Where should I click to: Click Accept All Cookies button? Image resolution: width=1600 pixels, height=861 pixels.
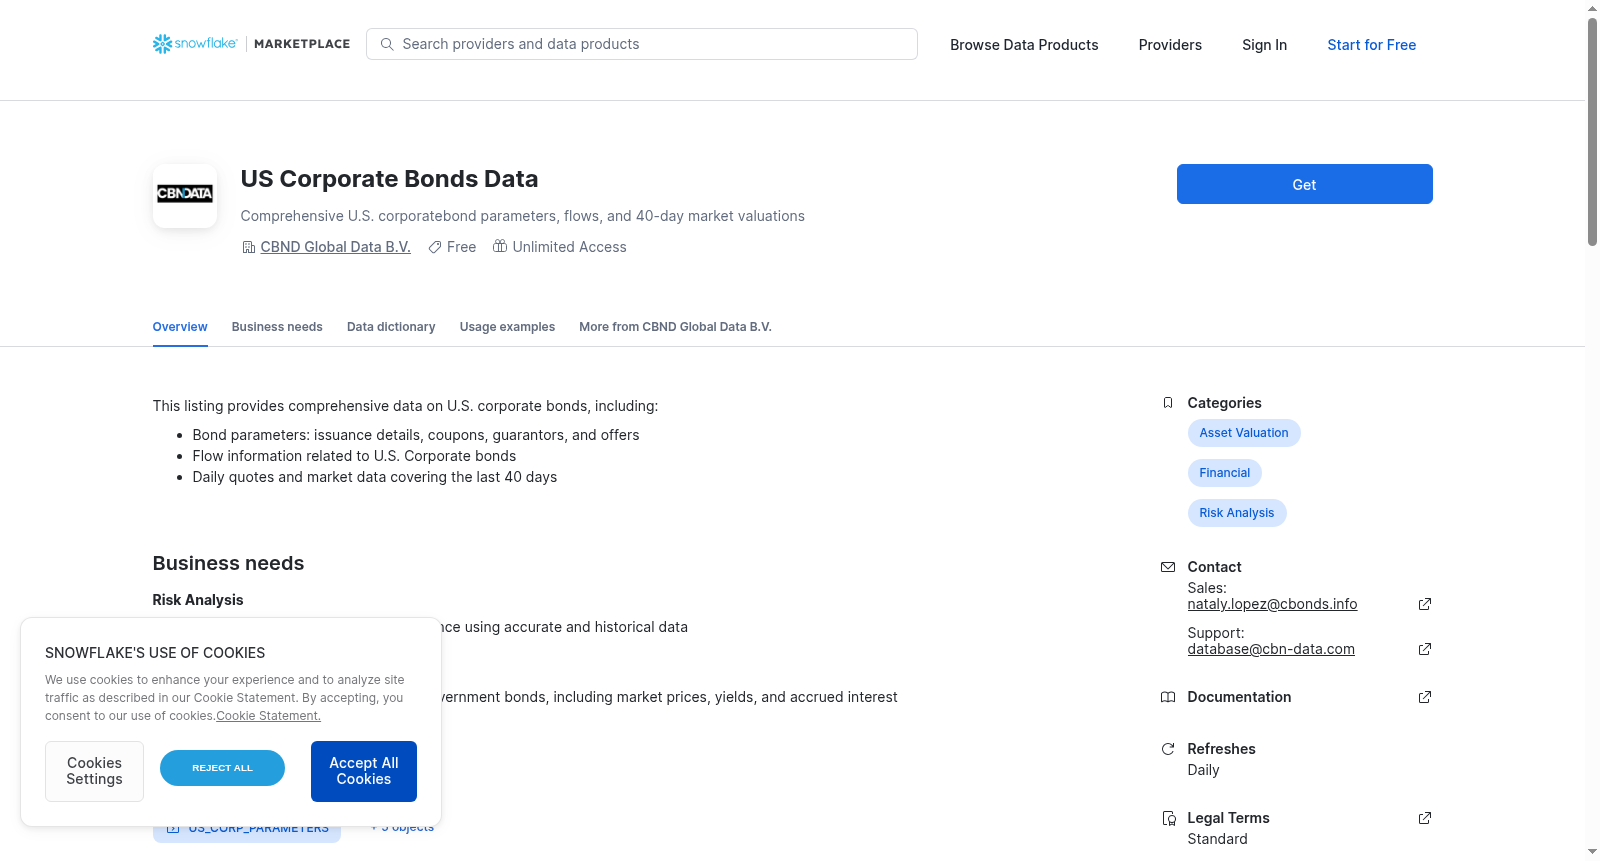click(364, 771)
